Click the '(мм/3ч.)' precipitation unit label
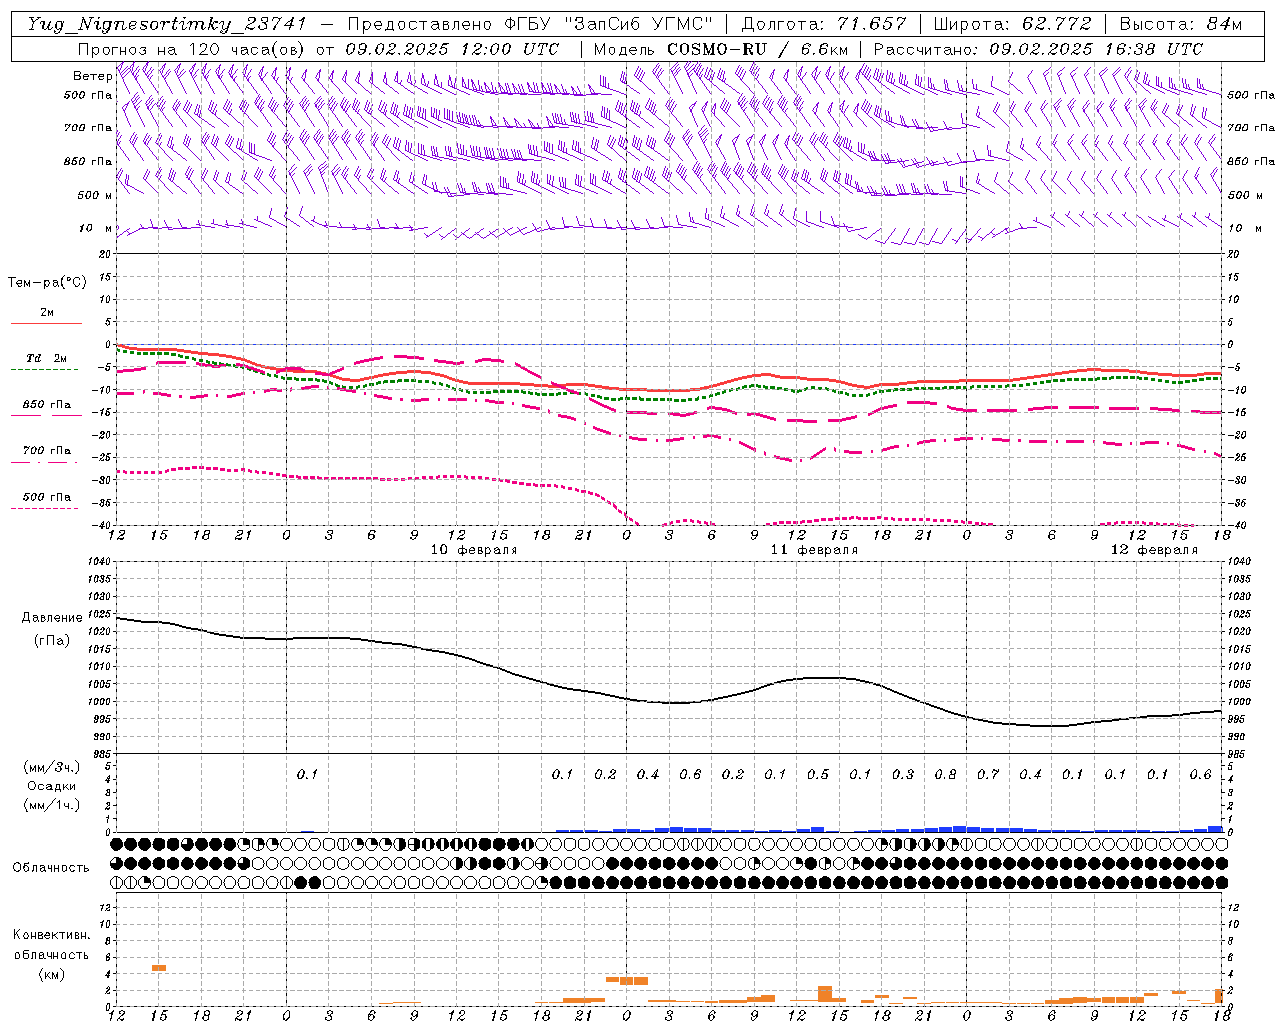 52,767
